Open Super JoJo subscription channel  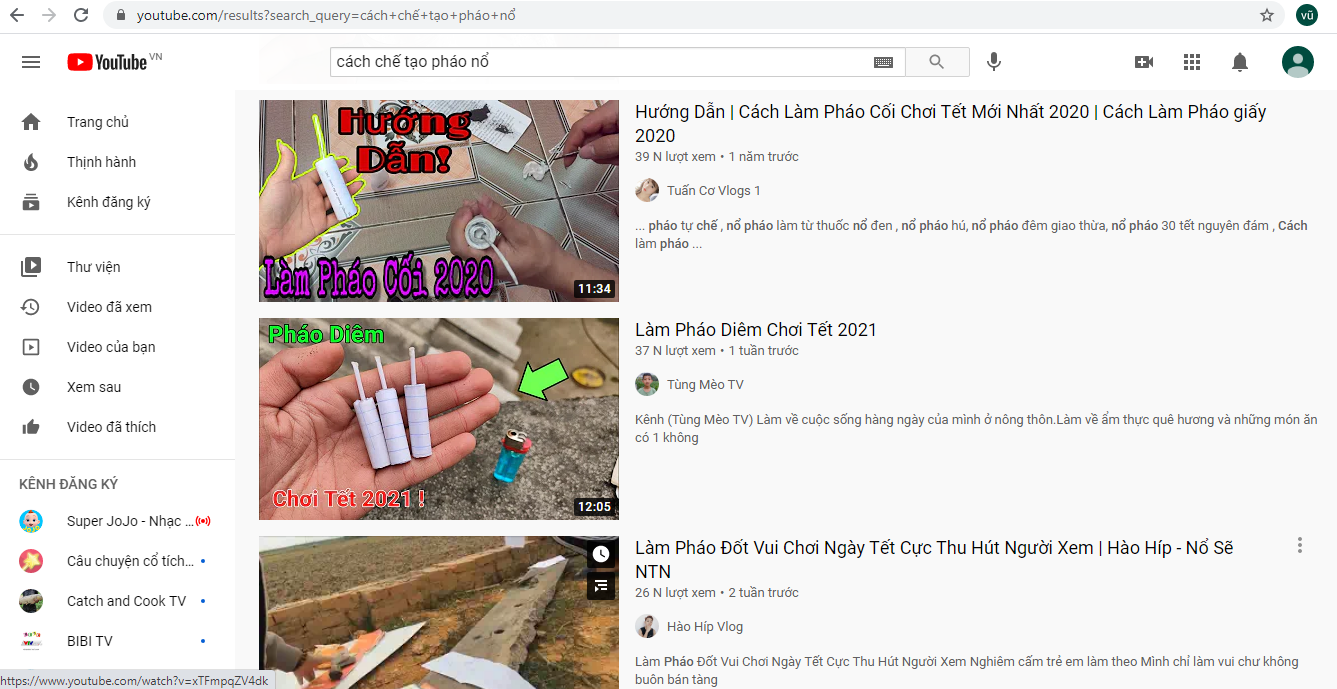tap(118, 521)
